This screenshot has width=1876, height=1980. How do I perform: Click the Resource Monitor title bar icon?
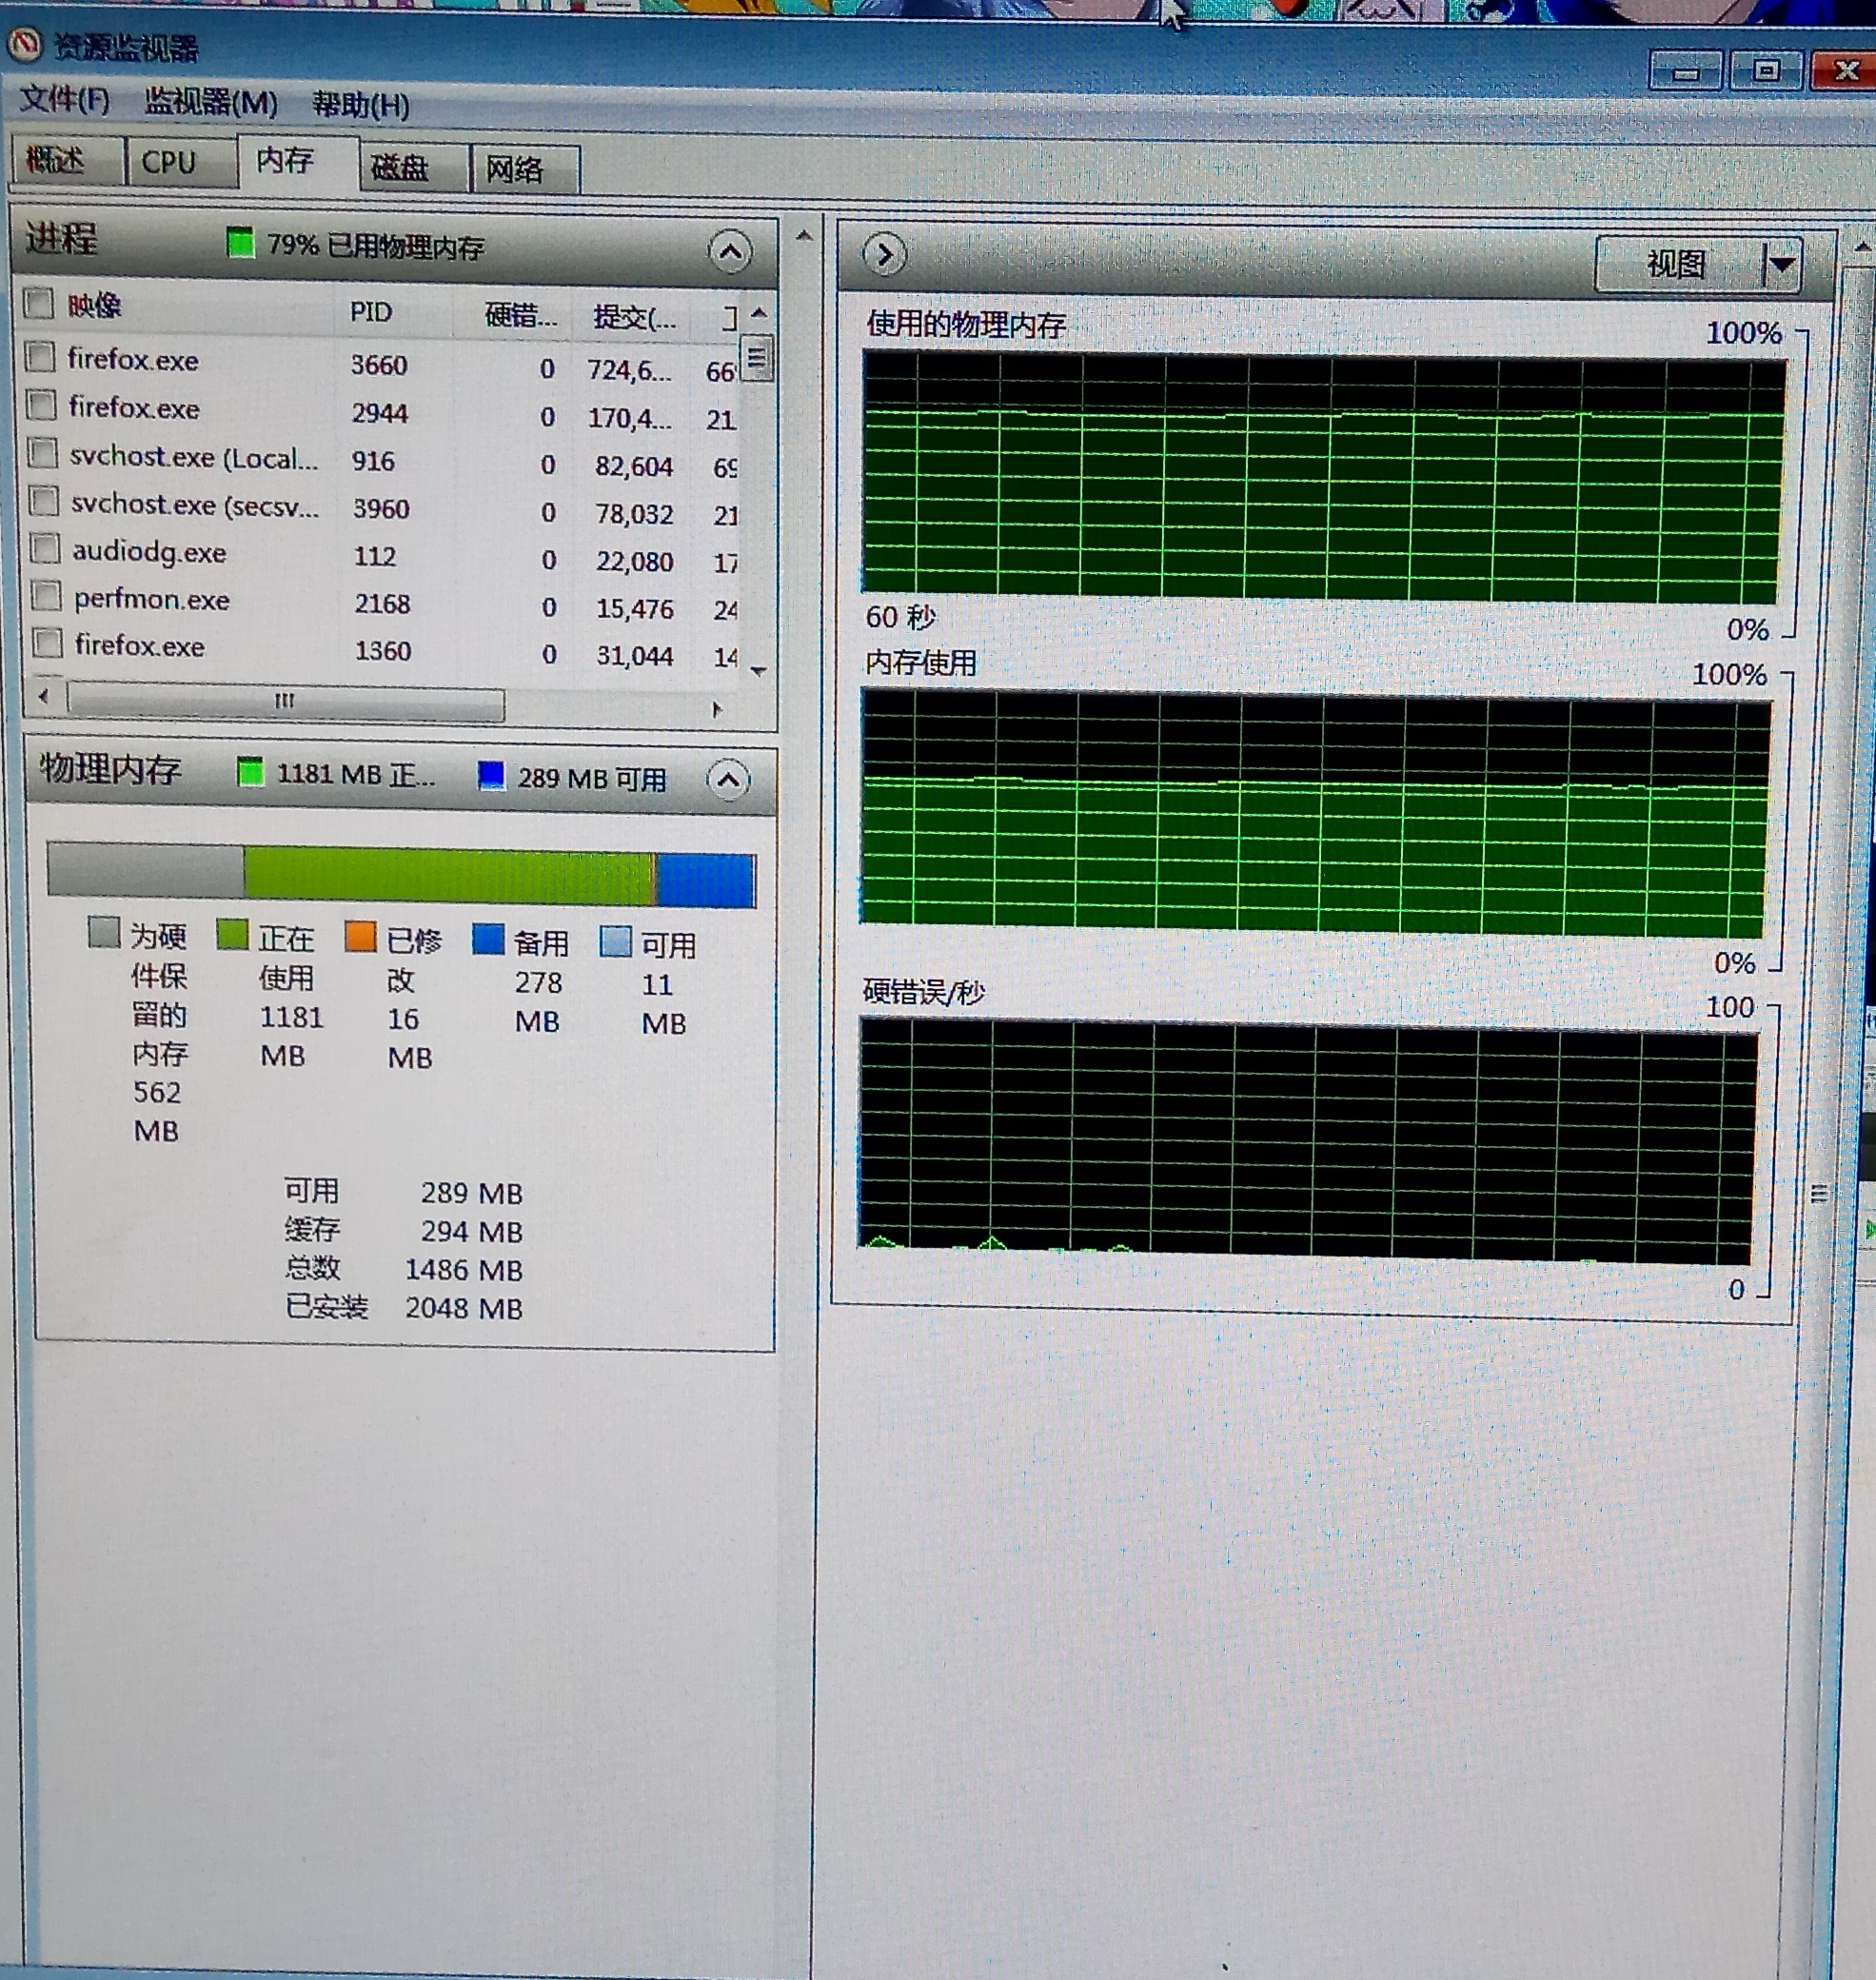point(26,44)
